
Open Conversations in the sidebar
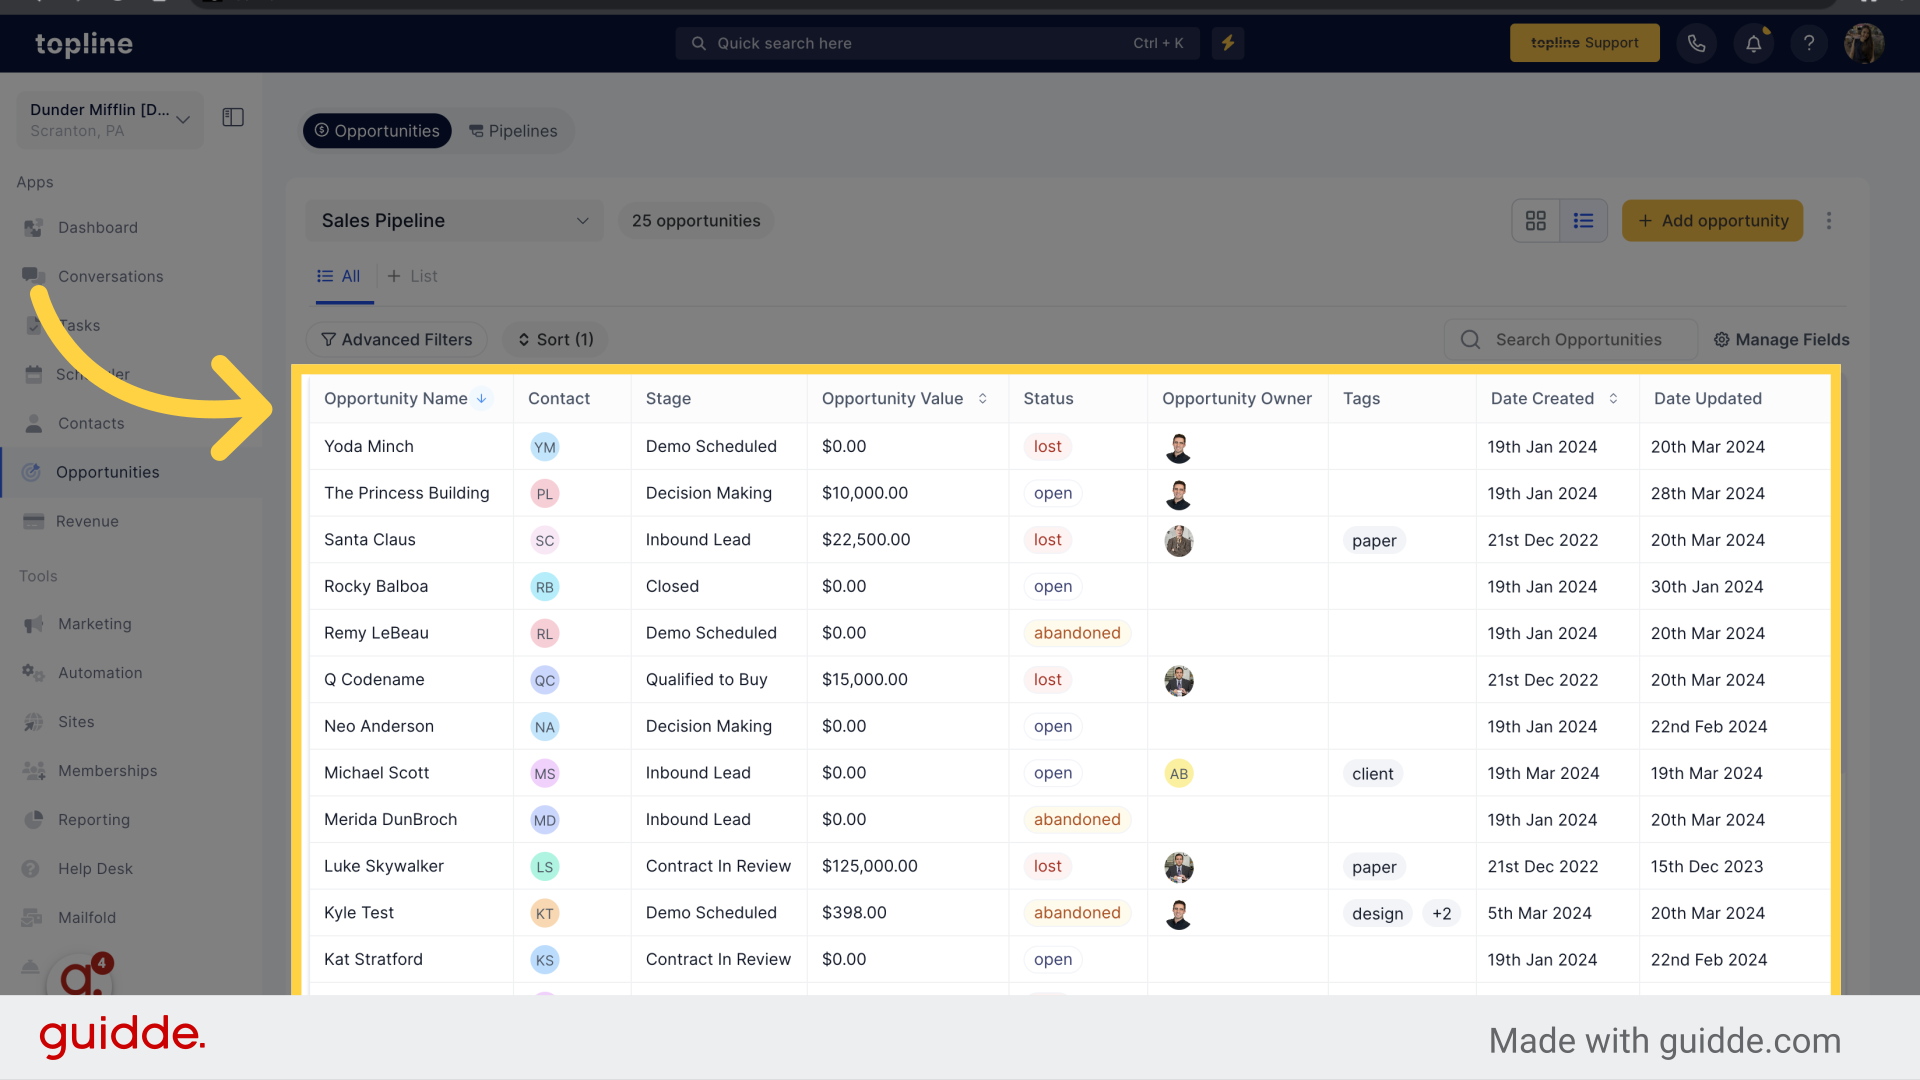[x=110, y=277]
